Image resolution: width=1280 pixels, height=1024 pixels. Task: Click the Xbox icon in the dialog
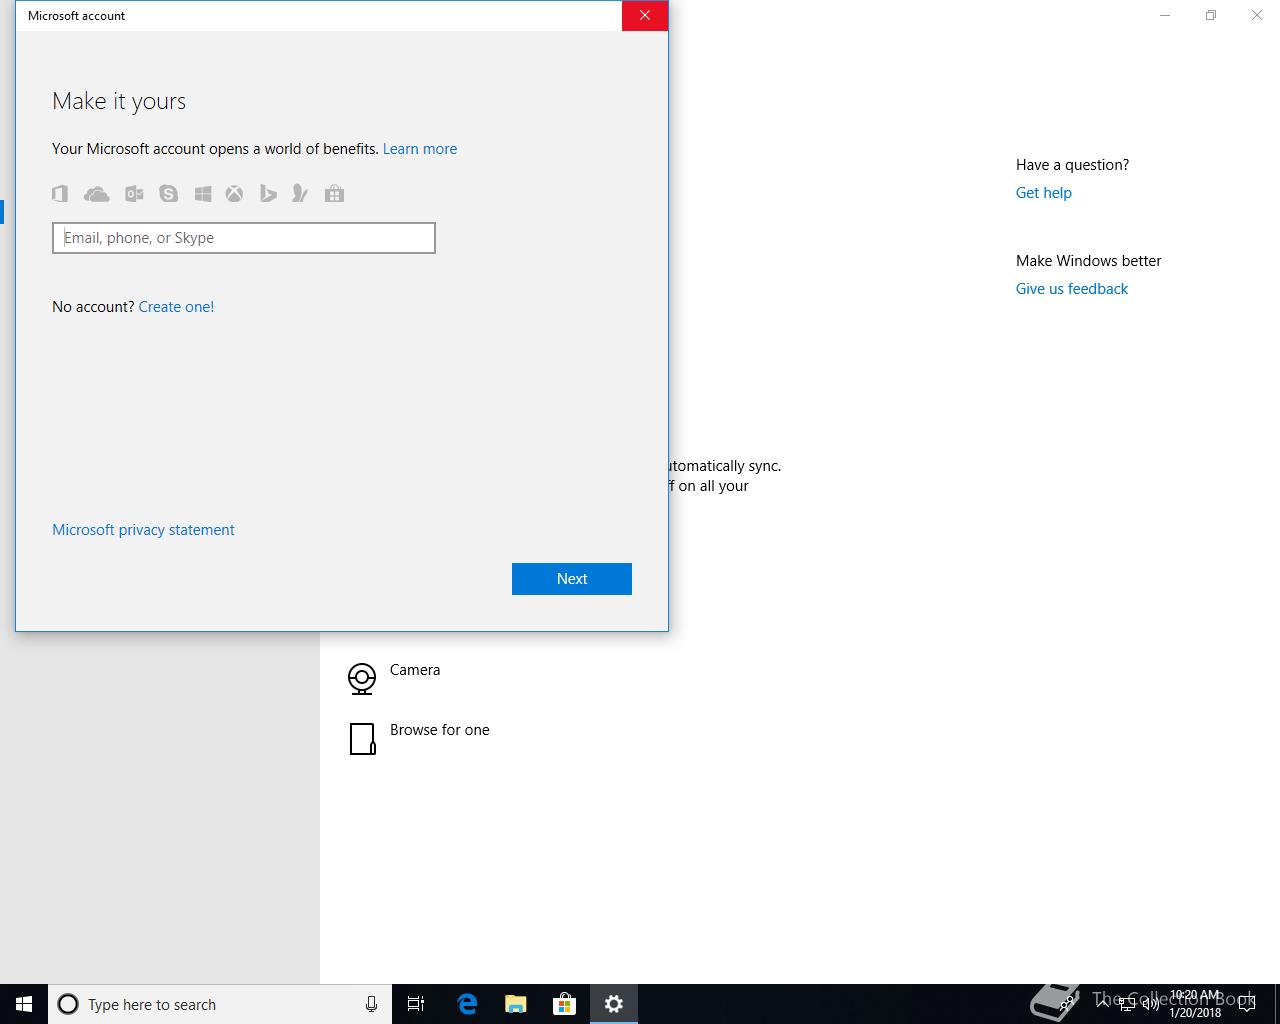coord(234,194)
